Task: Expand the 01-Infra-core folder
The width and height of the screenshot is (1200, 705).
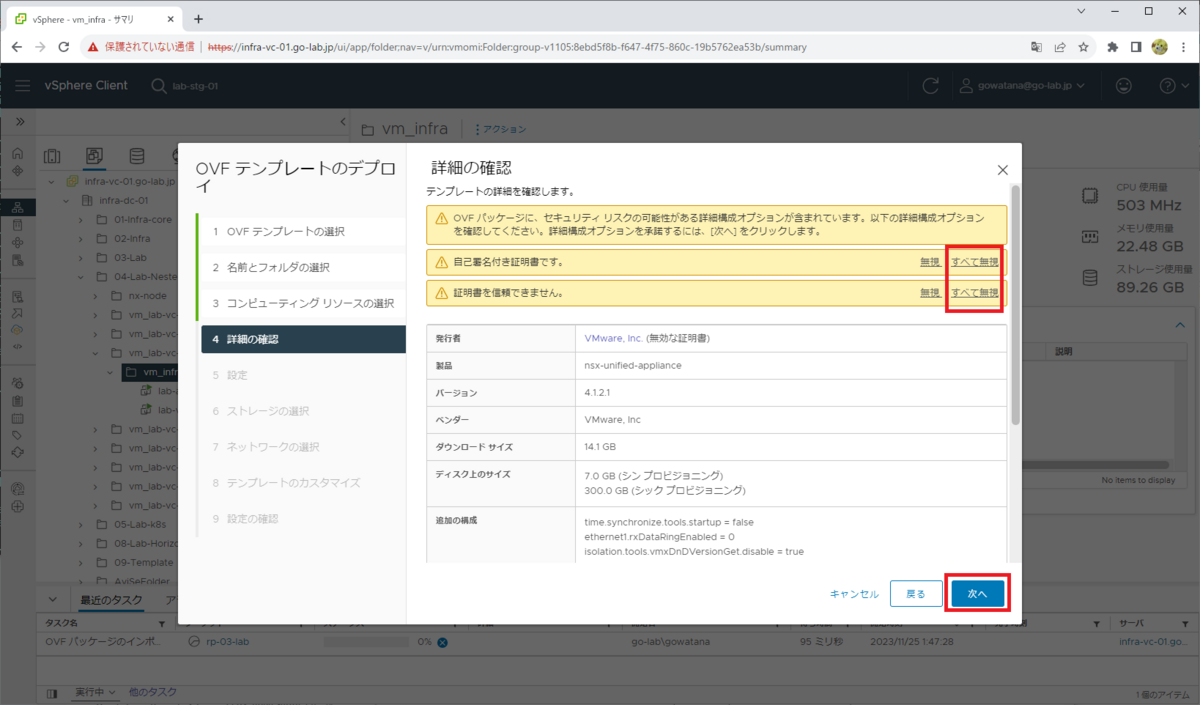Action: coord(81,219)
